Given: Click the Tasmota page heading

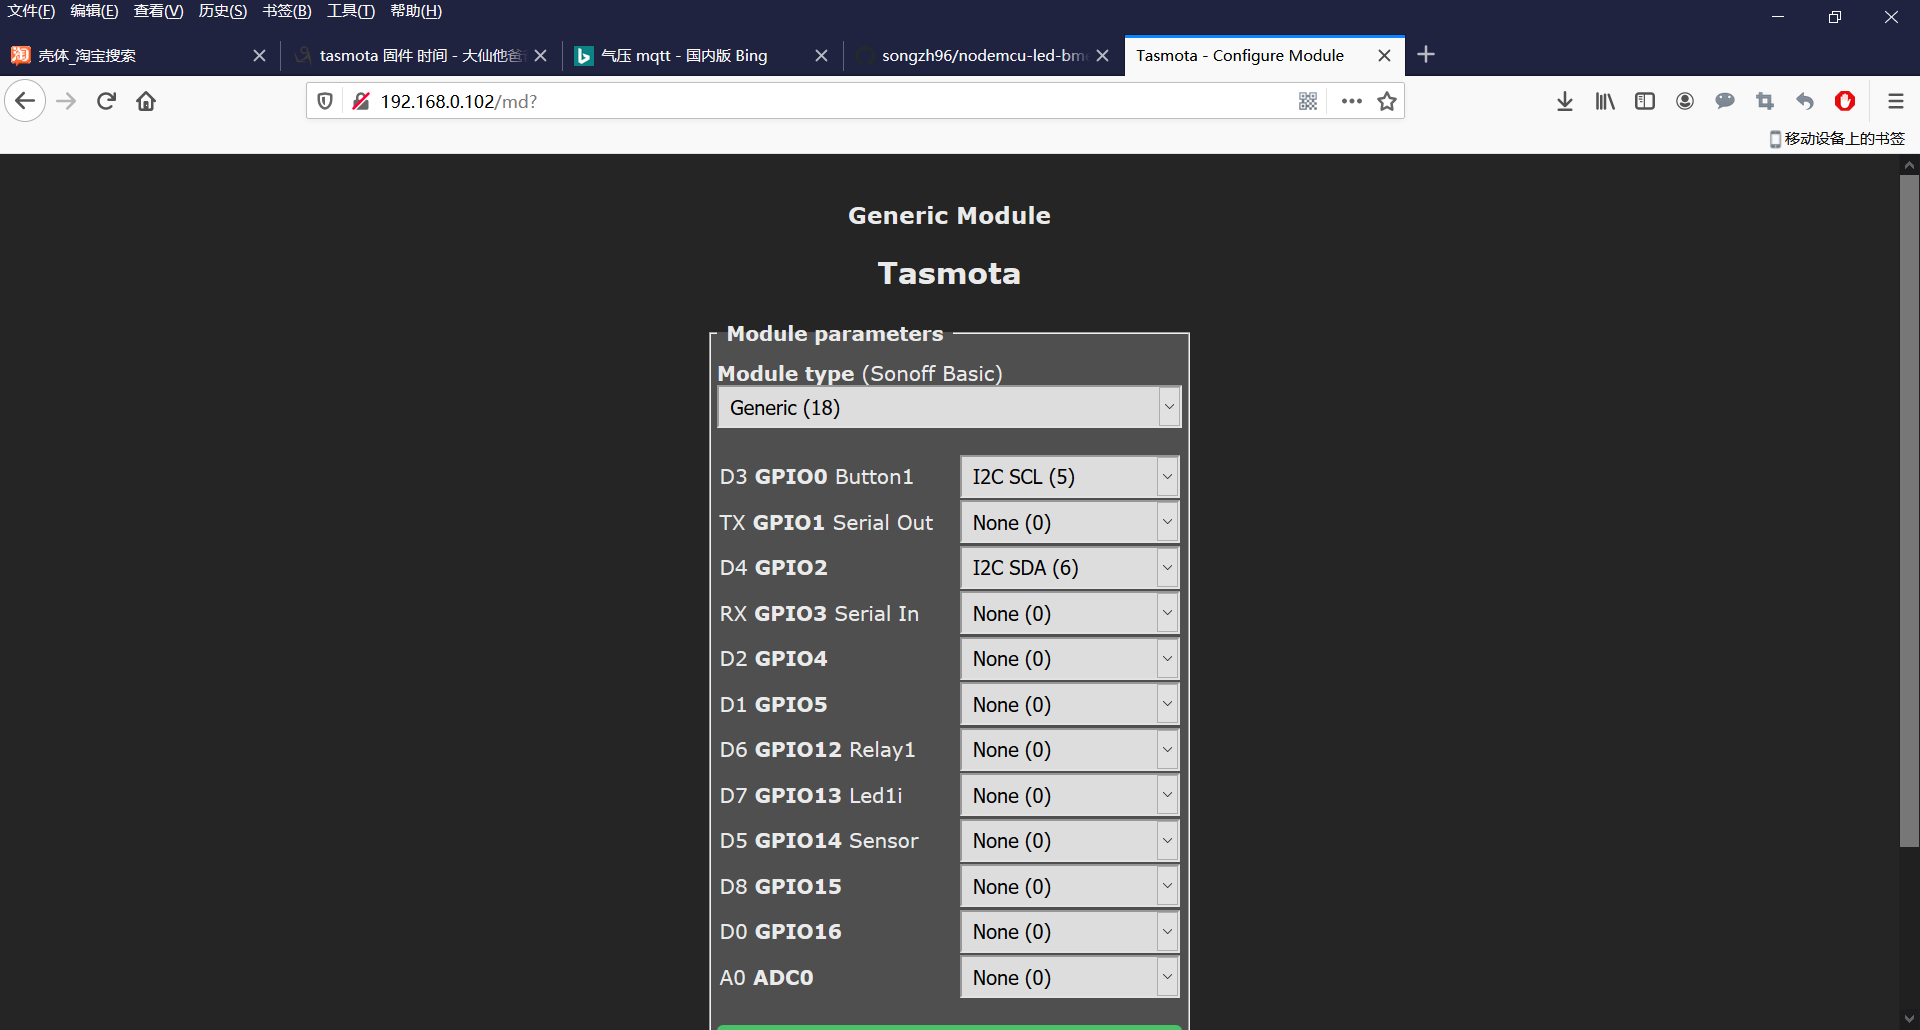Looking at the screenshot, I should click(x=949, y=273).
